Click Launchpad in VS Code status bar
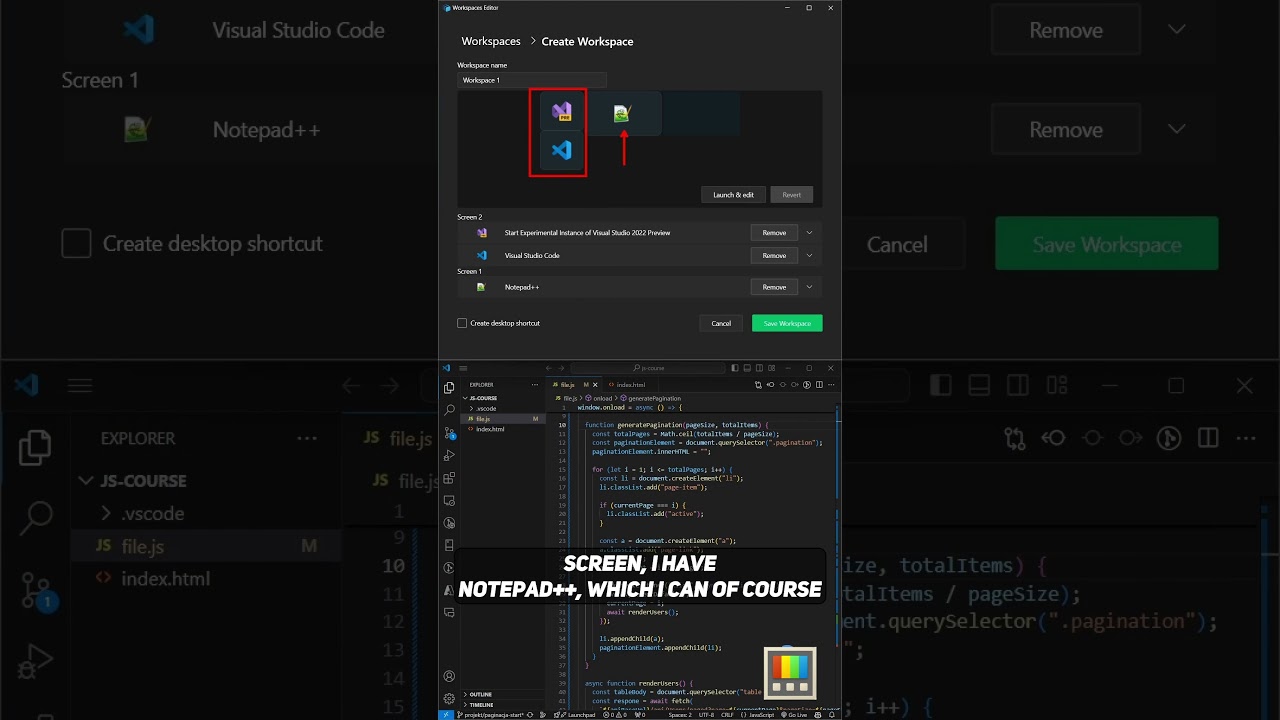This screenshot has width=1280, height=720. pos(575,715)
